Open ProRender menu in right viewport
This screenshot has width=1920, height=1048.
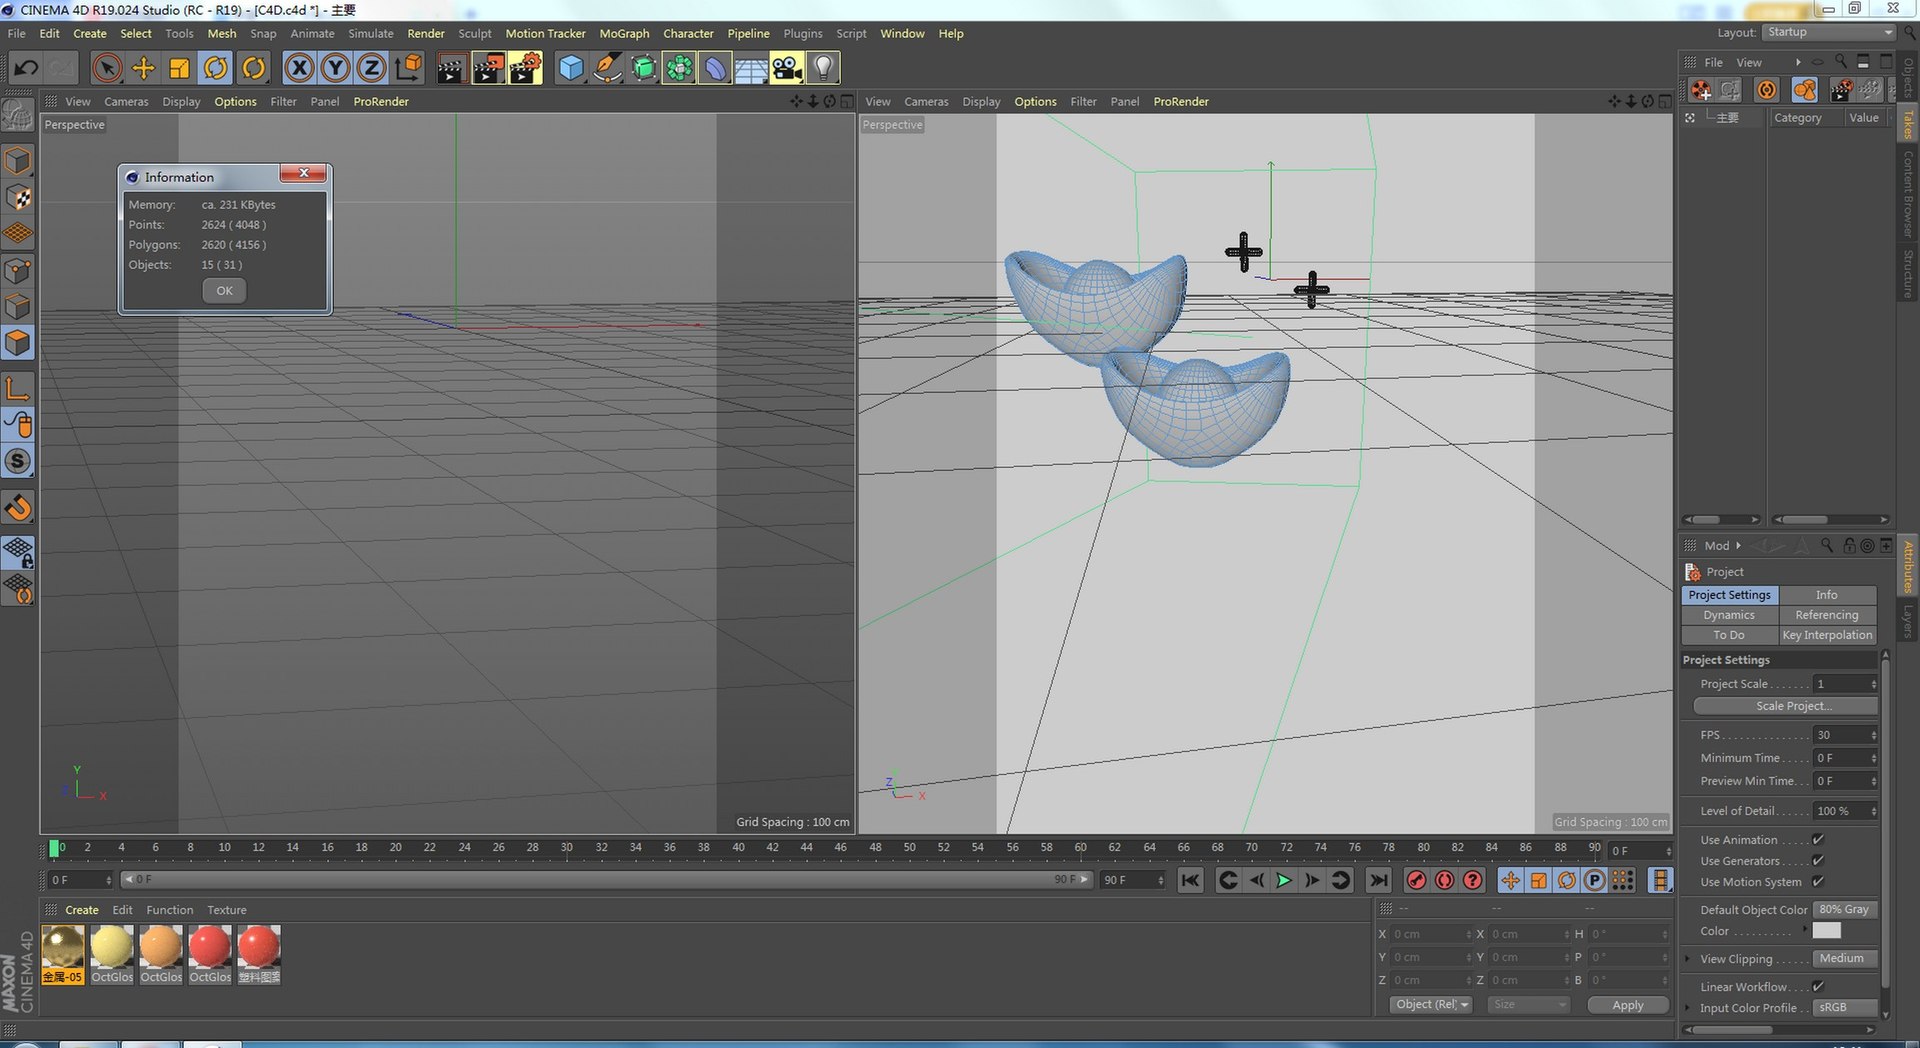(1181, 101)
